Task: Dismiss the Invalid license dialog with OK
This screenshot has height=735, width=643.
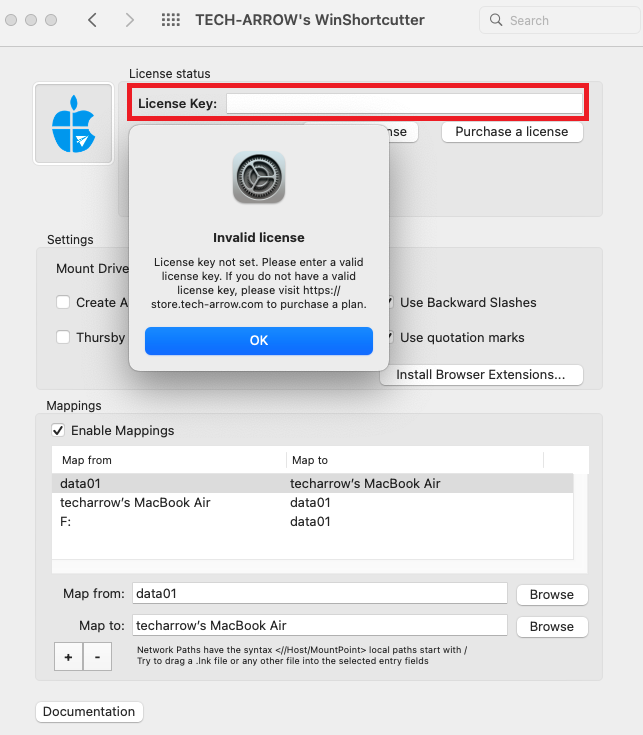Action: [259, 340]
